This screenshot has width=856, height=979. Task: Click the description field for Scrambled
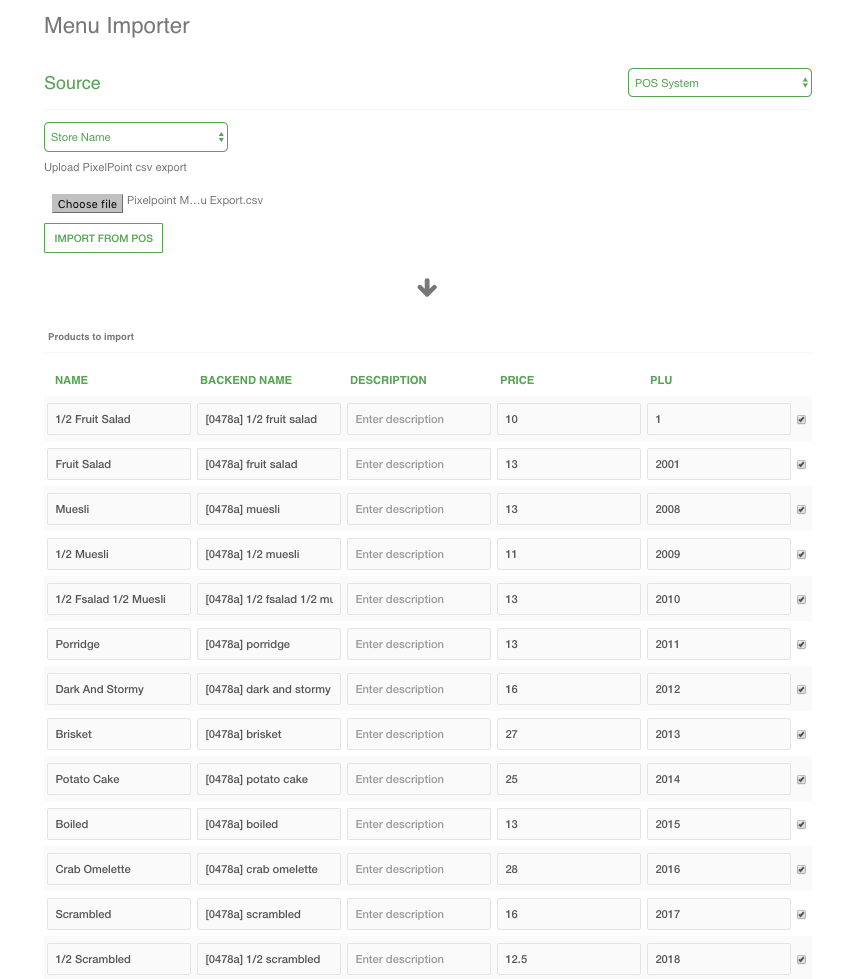[418, 914]
